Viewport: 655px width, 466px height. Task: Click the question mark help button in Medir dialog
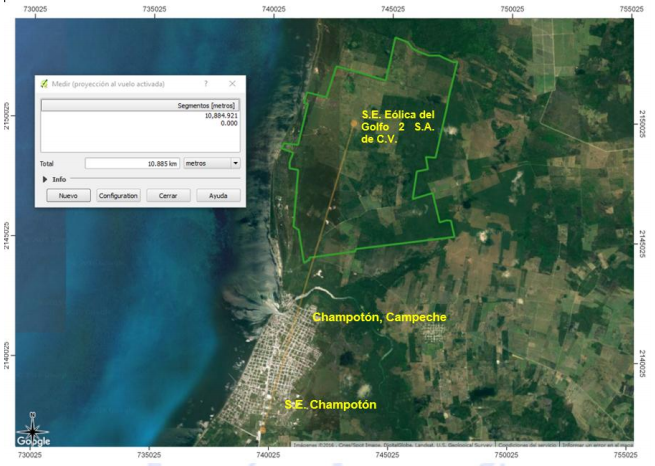click(x=206, y=84)
